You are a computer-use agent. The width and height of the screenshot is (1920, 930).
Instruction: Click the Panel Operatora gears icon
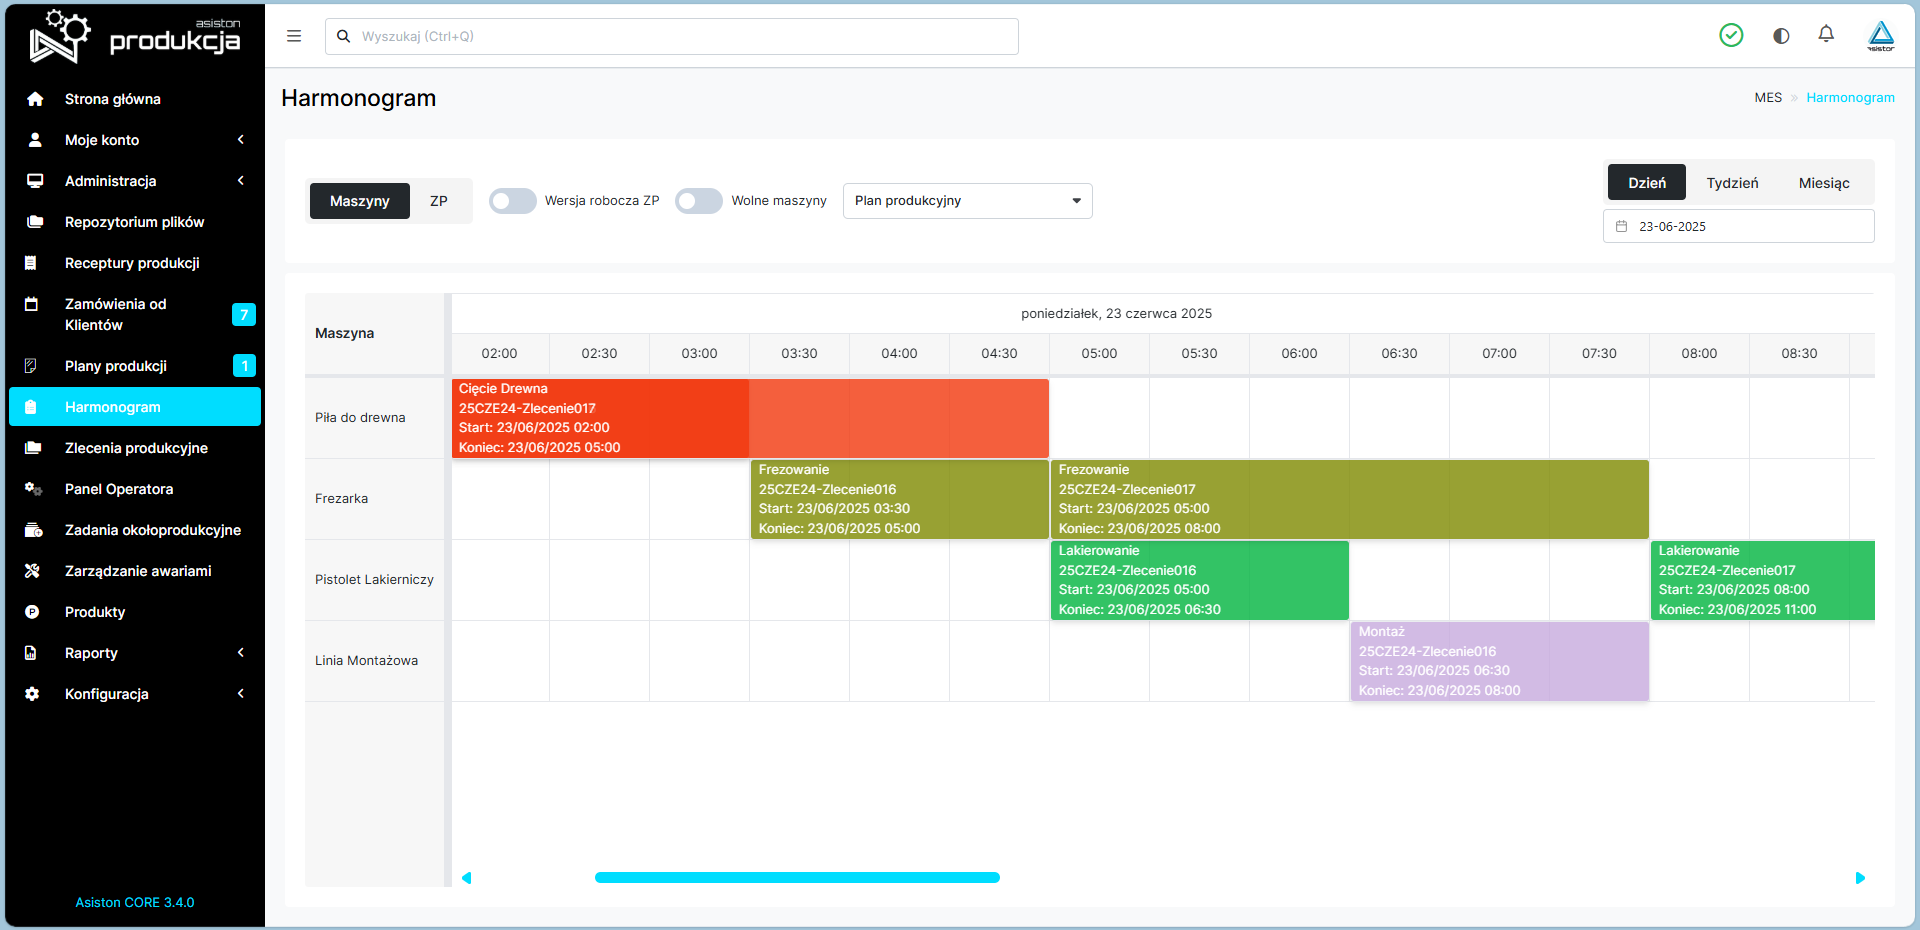tap(33, 489)
